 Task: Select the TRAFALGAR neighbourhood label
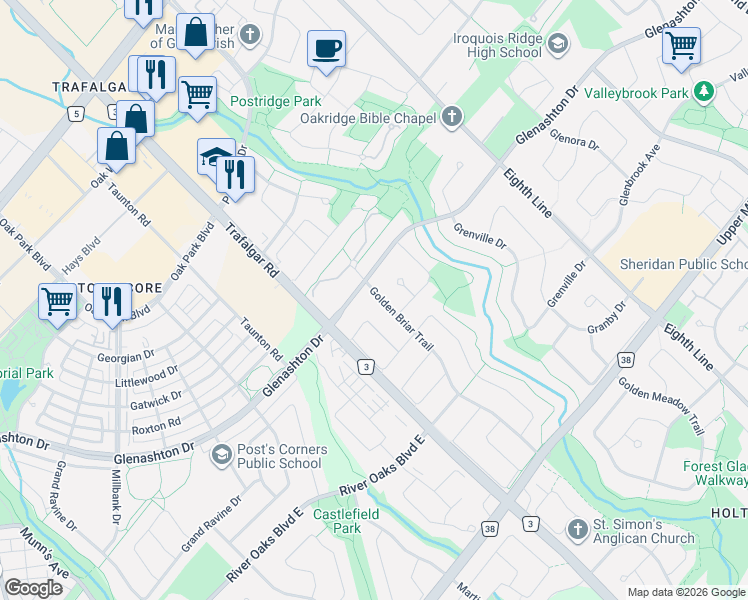click(x=89, y=87)
